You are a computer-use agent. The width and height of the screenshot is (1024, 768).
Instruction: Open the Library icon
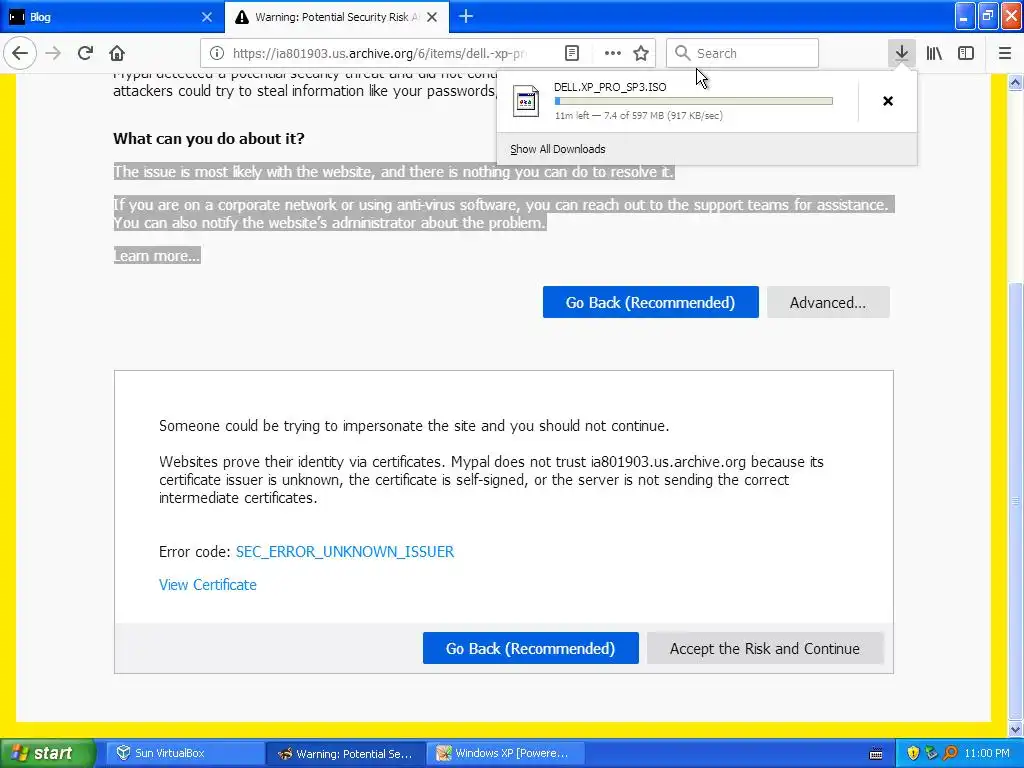click(x=934, y=53)
